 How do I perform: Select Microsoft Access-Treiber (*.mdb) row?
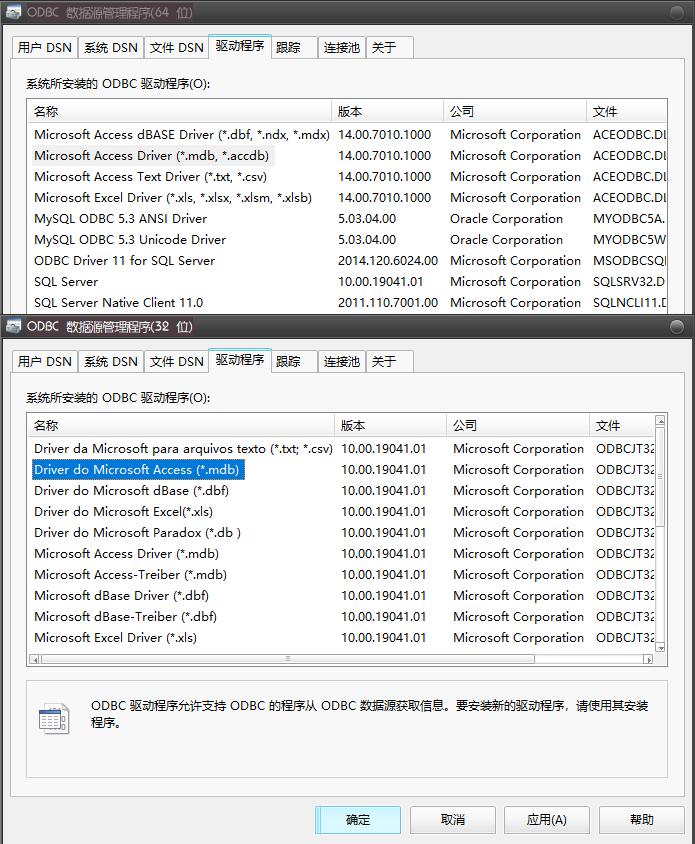[x=341, y=574]
